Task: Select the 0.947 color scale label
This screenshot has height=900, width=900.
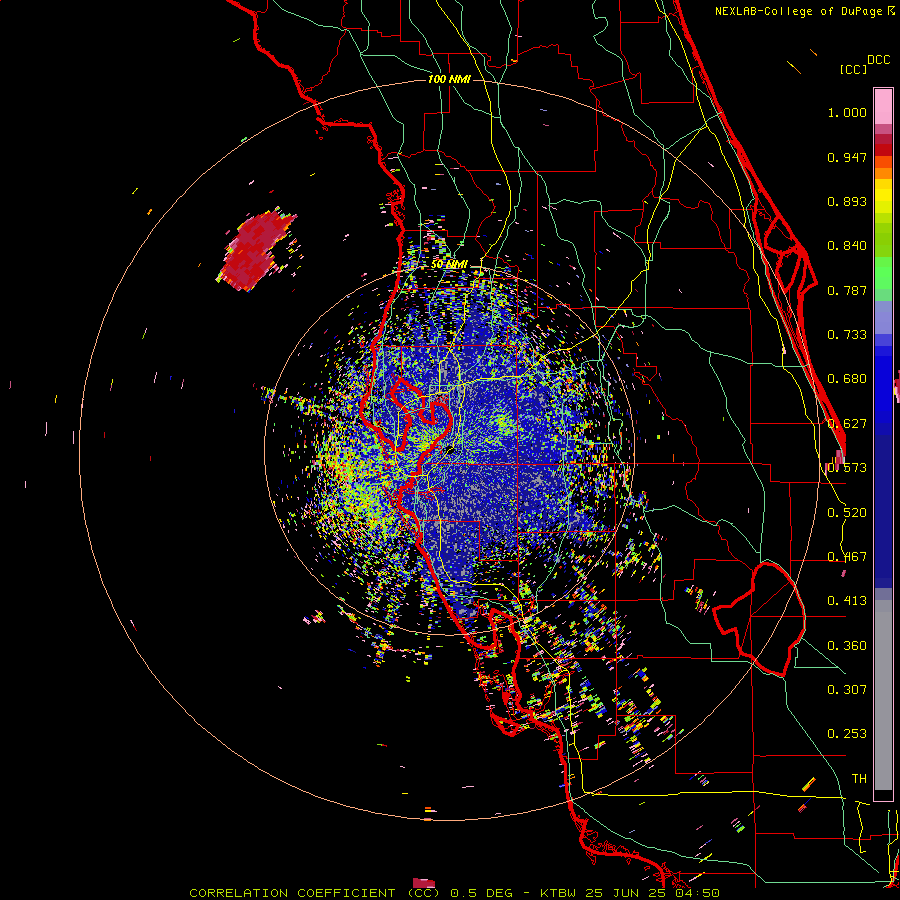Action: click(847, 157)
